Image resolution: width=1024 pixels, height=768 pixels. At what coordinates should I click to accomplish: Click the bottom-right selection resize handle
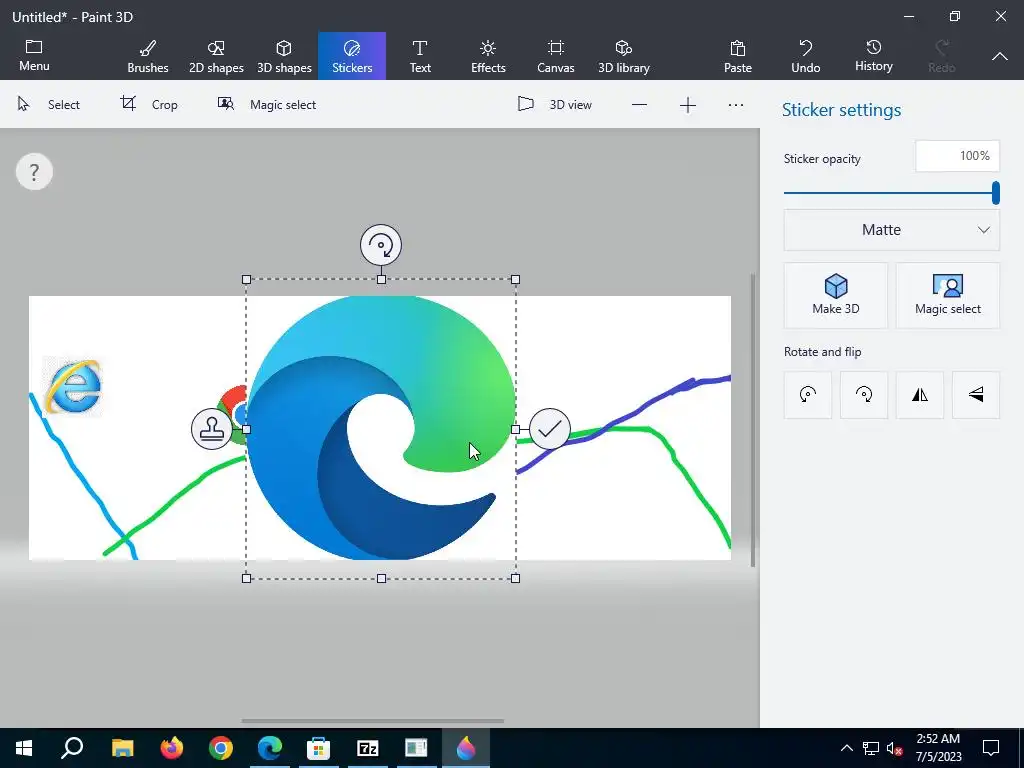[x=515, y=578]
